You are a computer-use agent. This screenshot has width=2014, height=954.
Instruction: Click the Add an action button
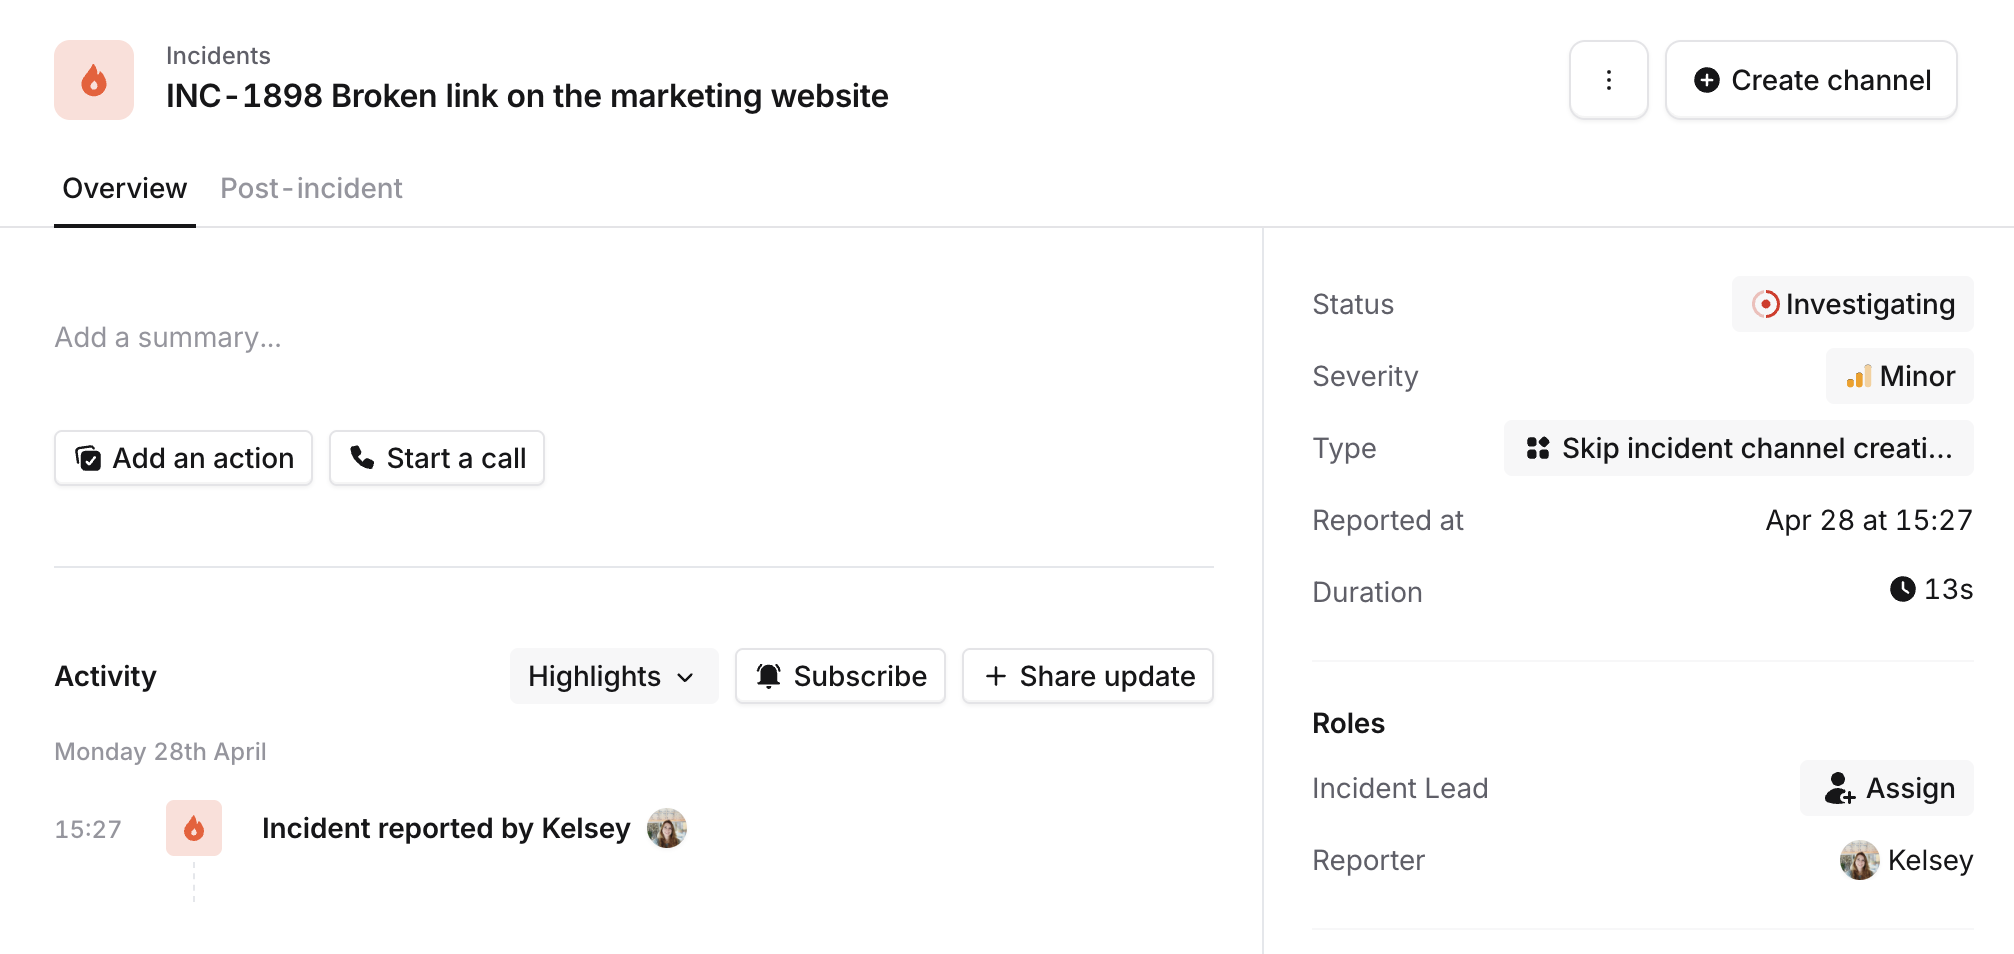coord(184,458)
